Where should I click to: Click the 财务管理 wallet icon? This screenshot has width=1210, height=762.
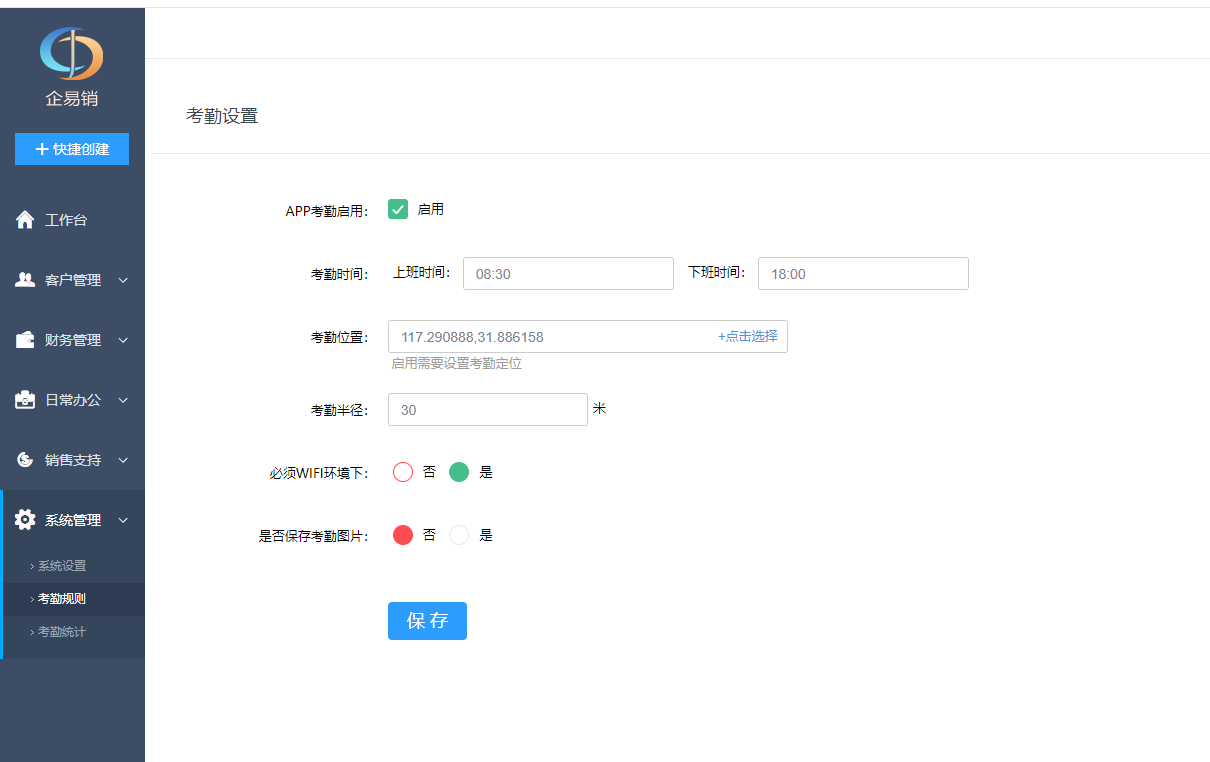coord(25,340)
